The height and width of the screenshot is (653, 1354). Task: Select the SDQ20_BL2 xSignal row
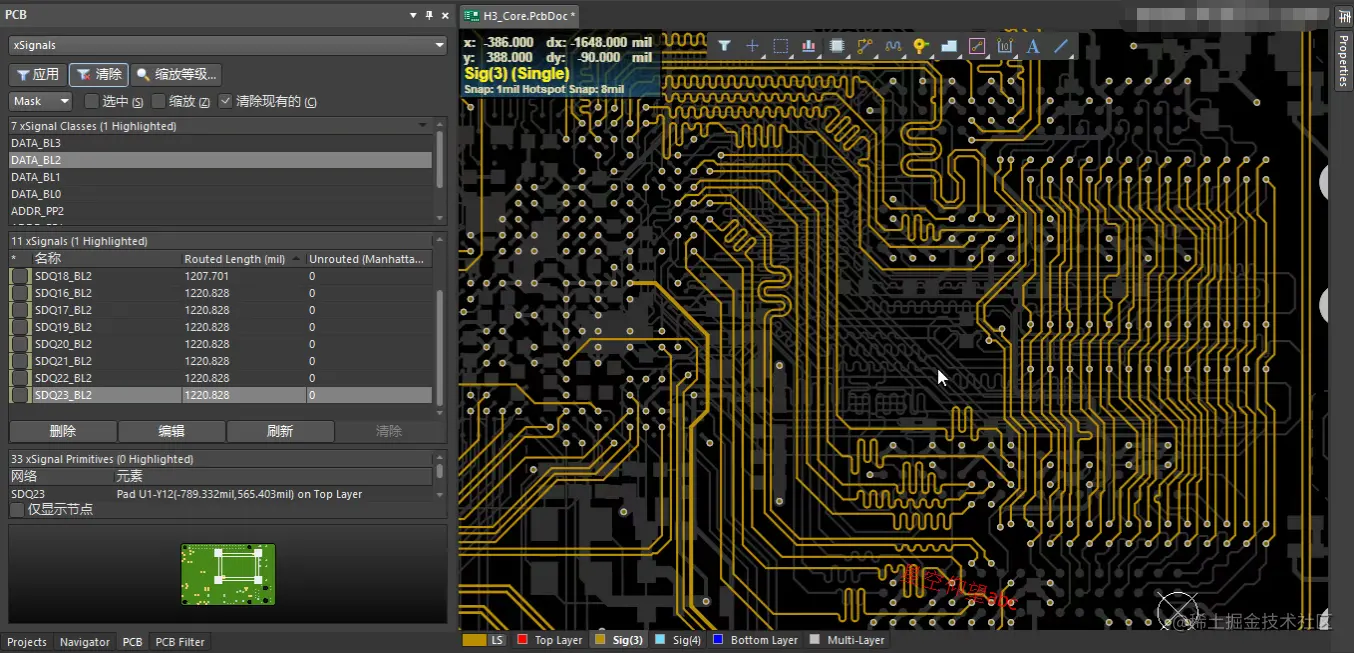[x=220, y=344]
